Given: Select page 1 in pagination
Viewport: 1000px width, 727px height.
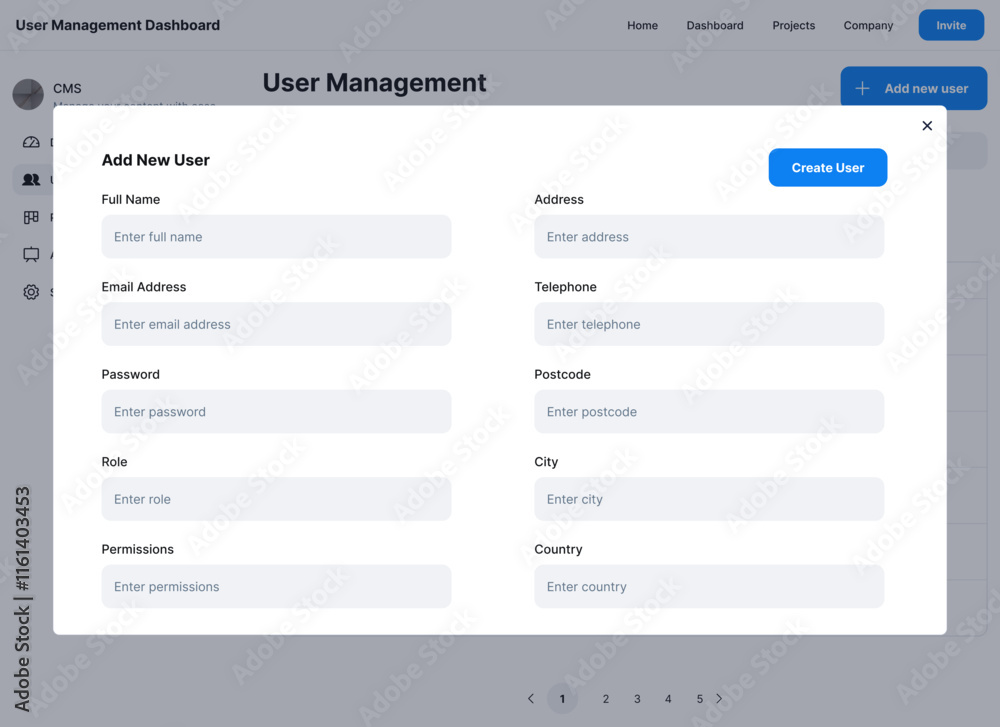Looking at the screenshot, I should click(x=562, y=698).
